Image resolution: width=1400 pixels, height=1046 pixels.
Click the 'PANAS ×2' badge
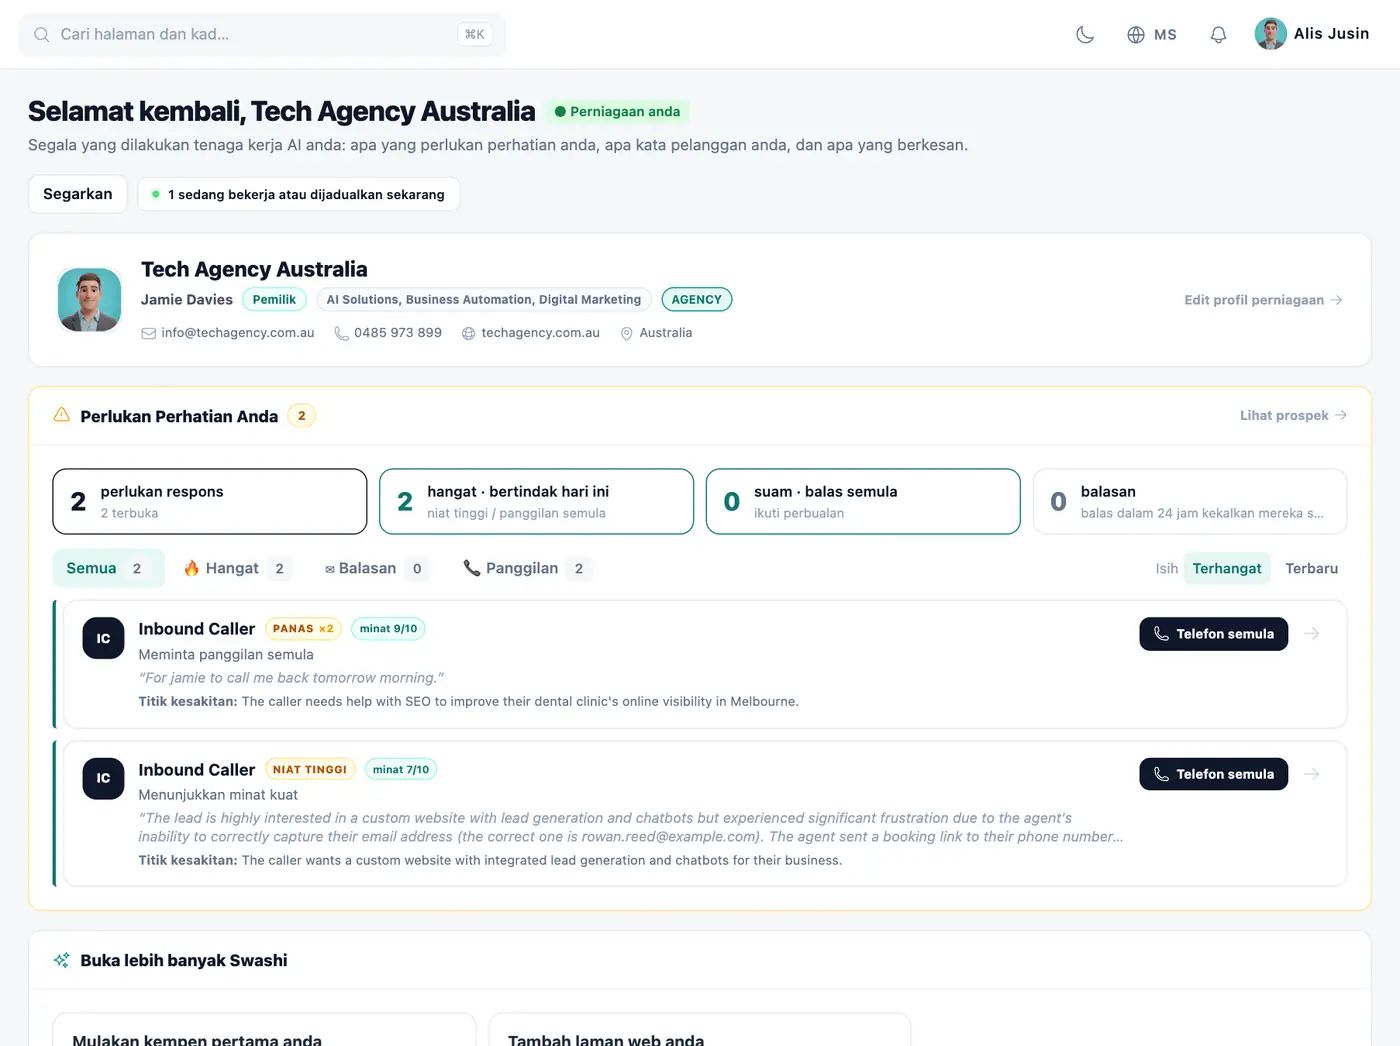[303, 629]
